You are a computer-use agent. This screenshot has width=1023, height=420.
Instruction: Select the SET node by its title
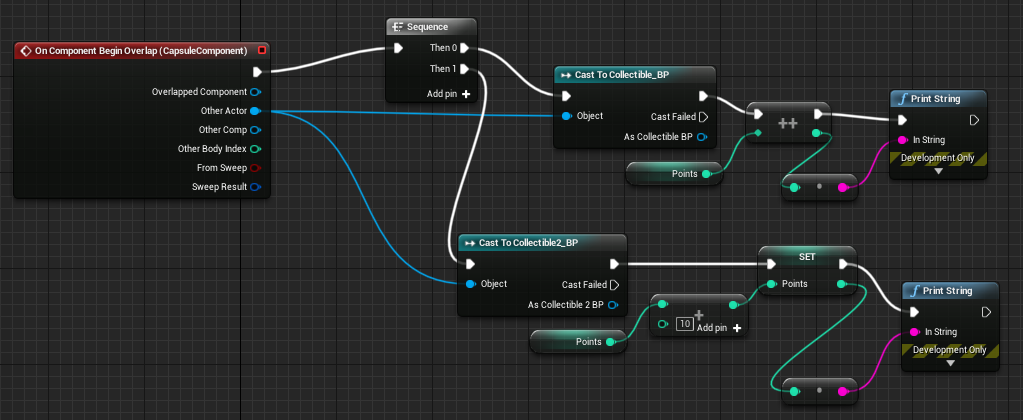[807, 256]
